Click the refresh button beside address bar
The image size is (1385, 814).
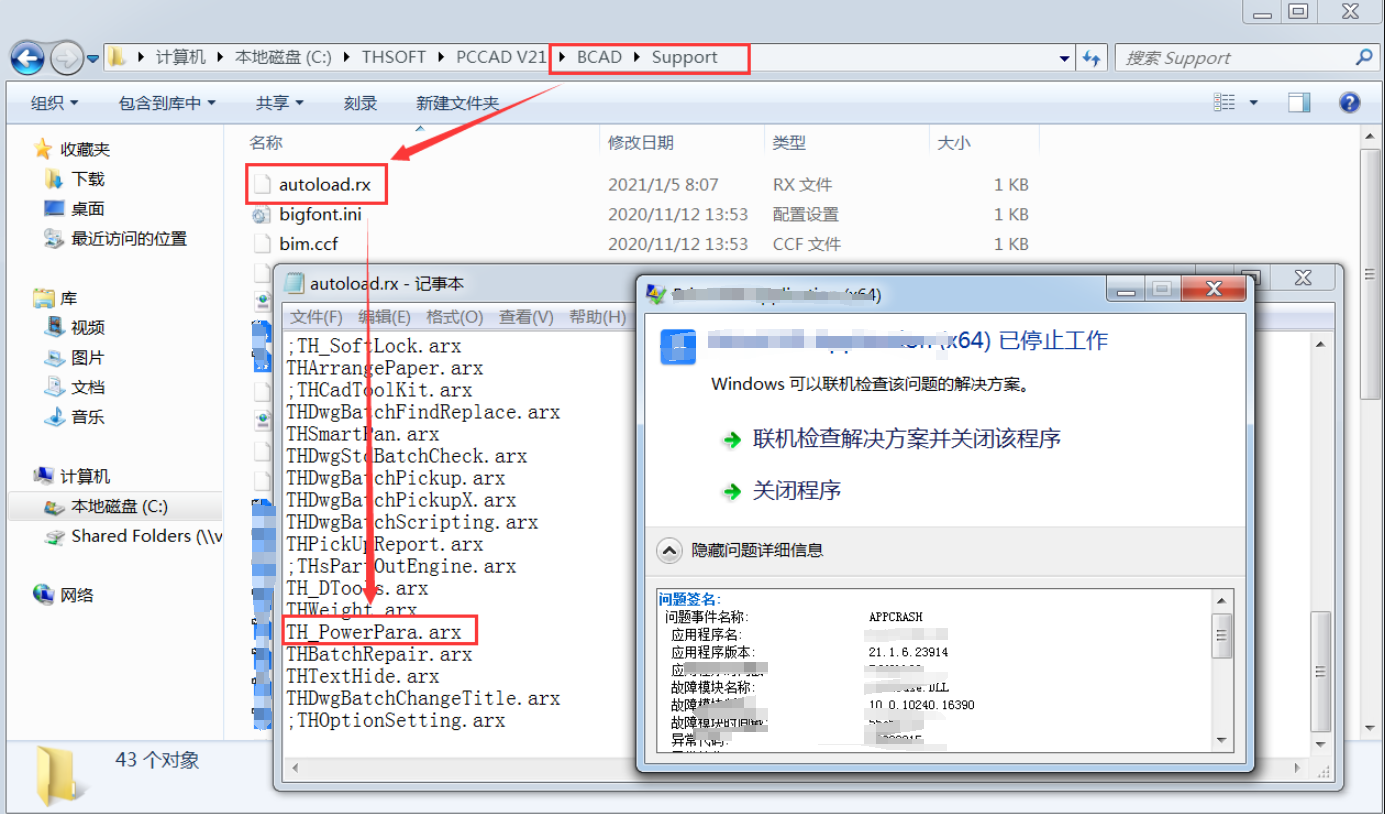tap(1091, 58)
